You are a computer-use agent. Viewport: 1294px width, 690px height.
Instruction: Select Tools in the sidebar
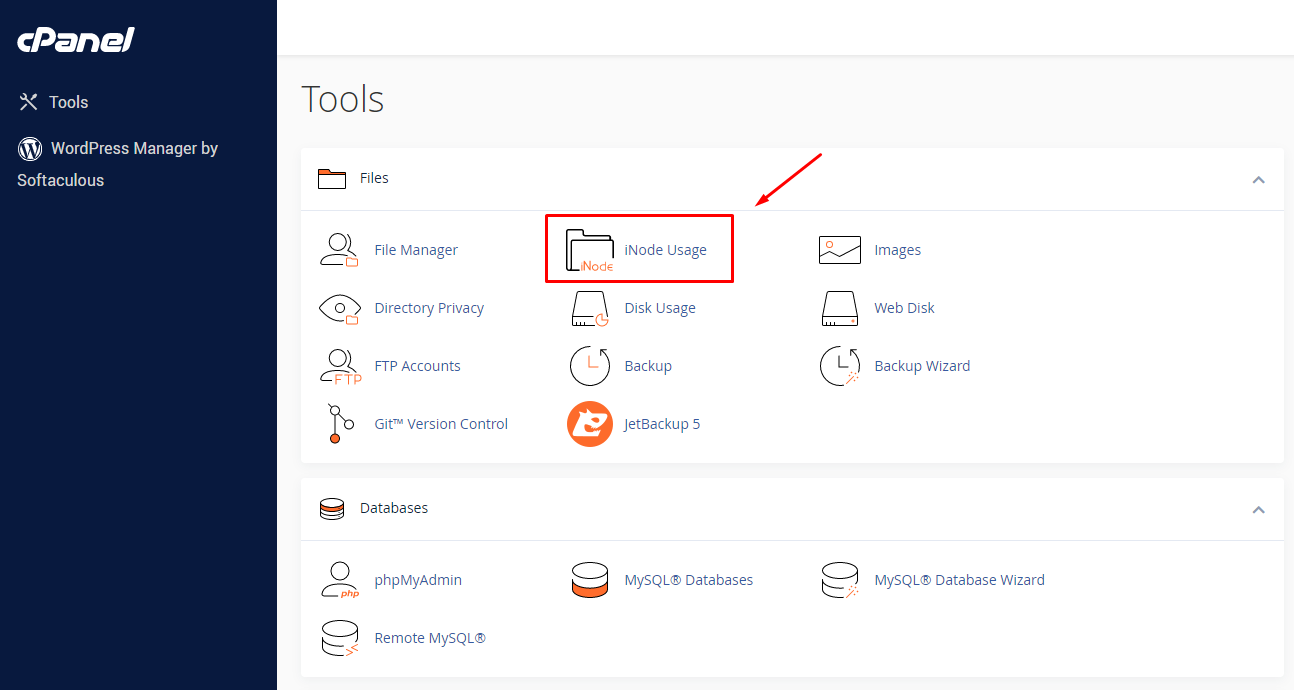(68, 102)
